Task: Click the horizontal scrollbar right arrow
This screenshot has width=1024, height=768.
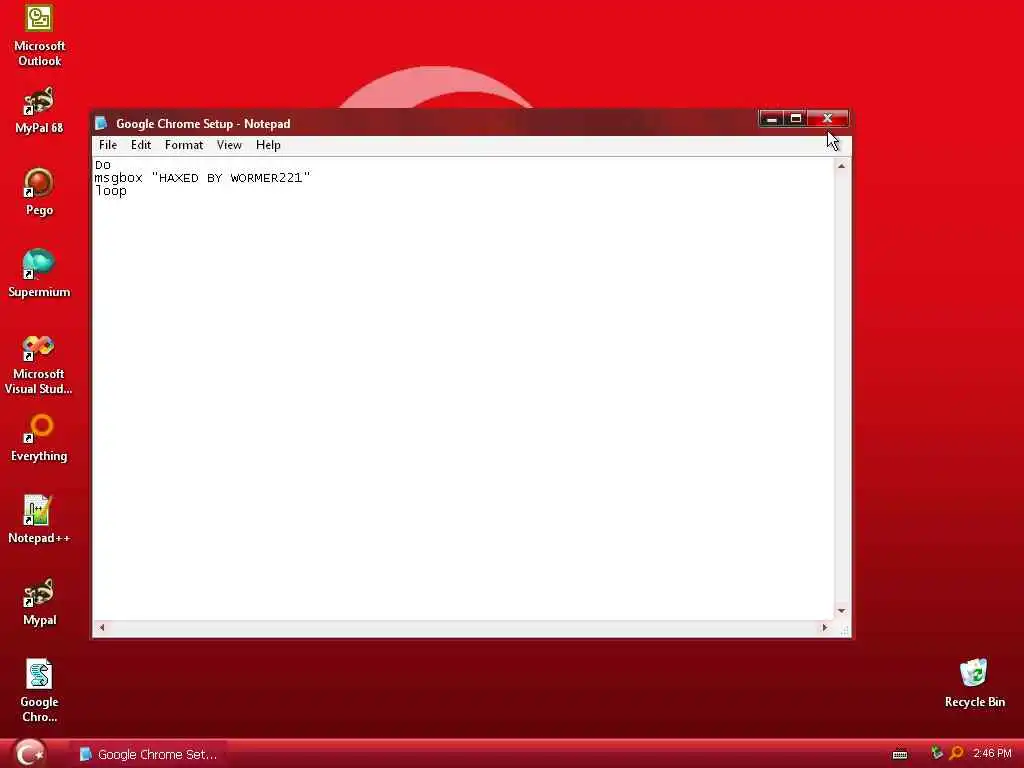Action: point(824,628)
